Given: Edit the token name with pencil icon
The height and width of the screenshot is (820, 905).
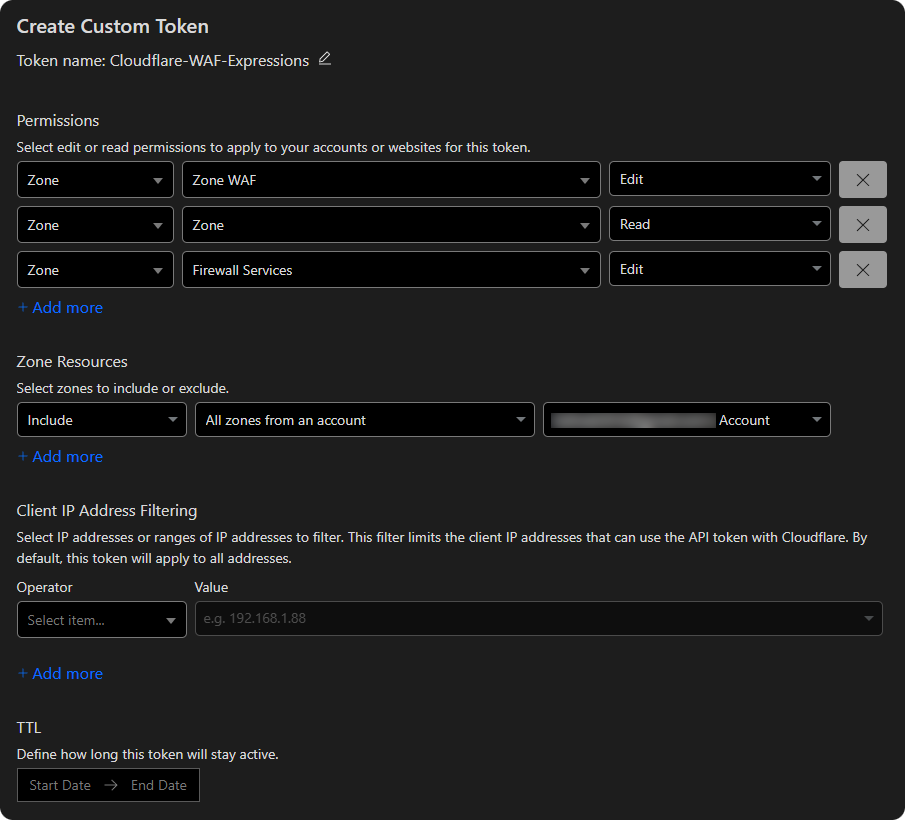Looking at the screenshot, I should click(324, 59).
